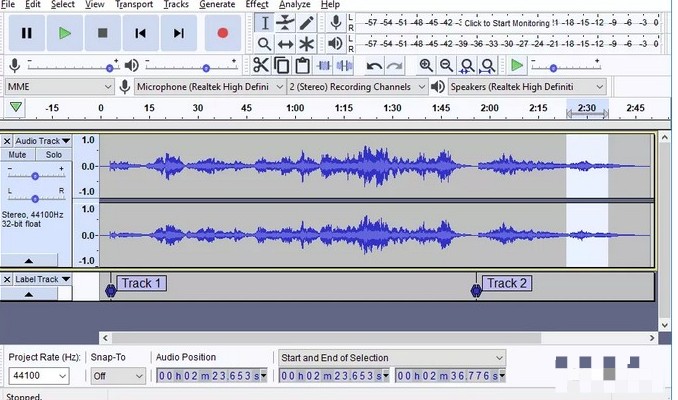The image size is (678, 400).
Task: Click the play-at-speed slider handle
Action: 553,68
